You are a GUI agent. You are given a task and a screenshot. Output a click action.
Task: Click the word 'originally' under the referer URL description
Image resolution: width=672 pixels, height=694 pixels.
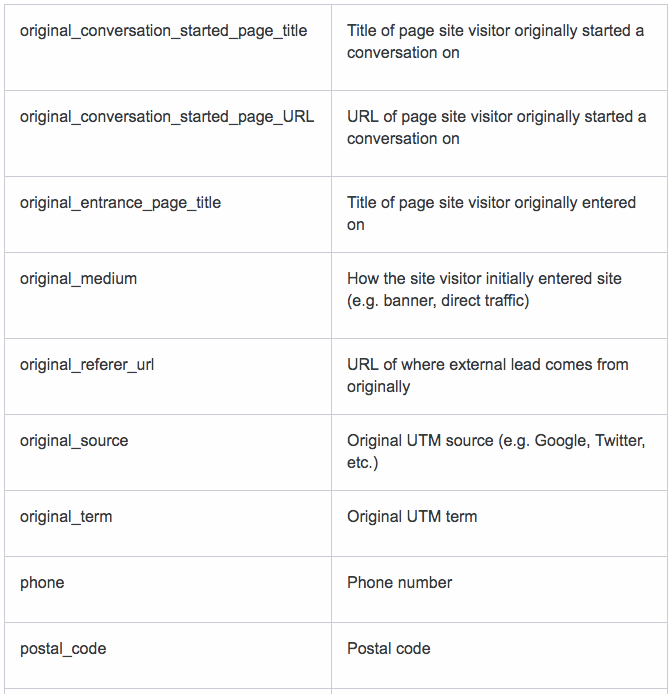click(378, 387)
